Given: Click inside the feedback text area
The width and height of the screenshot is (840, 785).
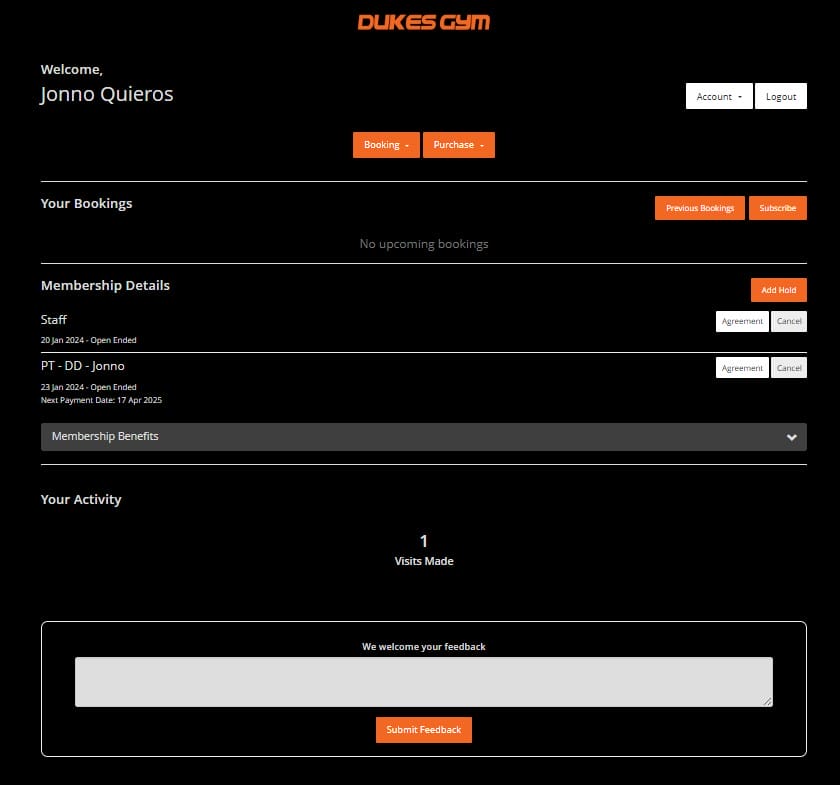Looking at the screenshot, I should pos(423,682).
